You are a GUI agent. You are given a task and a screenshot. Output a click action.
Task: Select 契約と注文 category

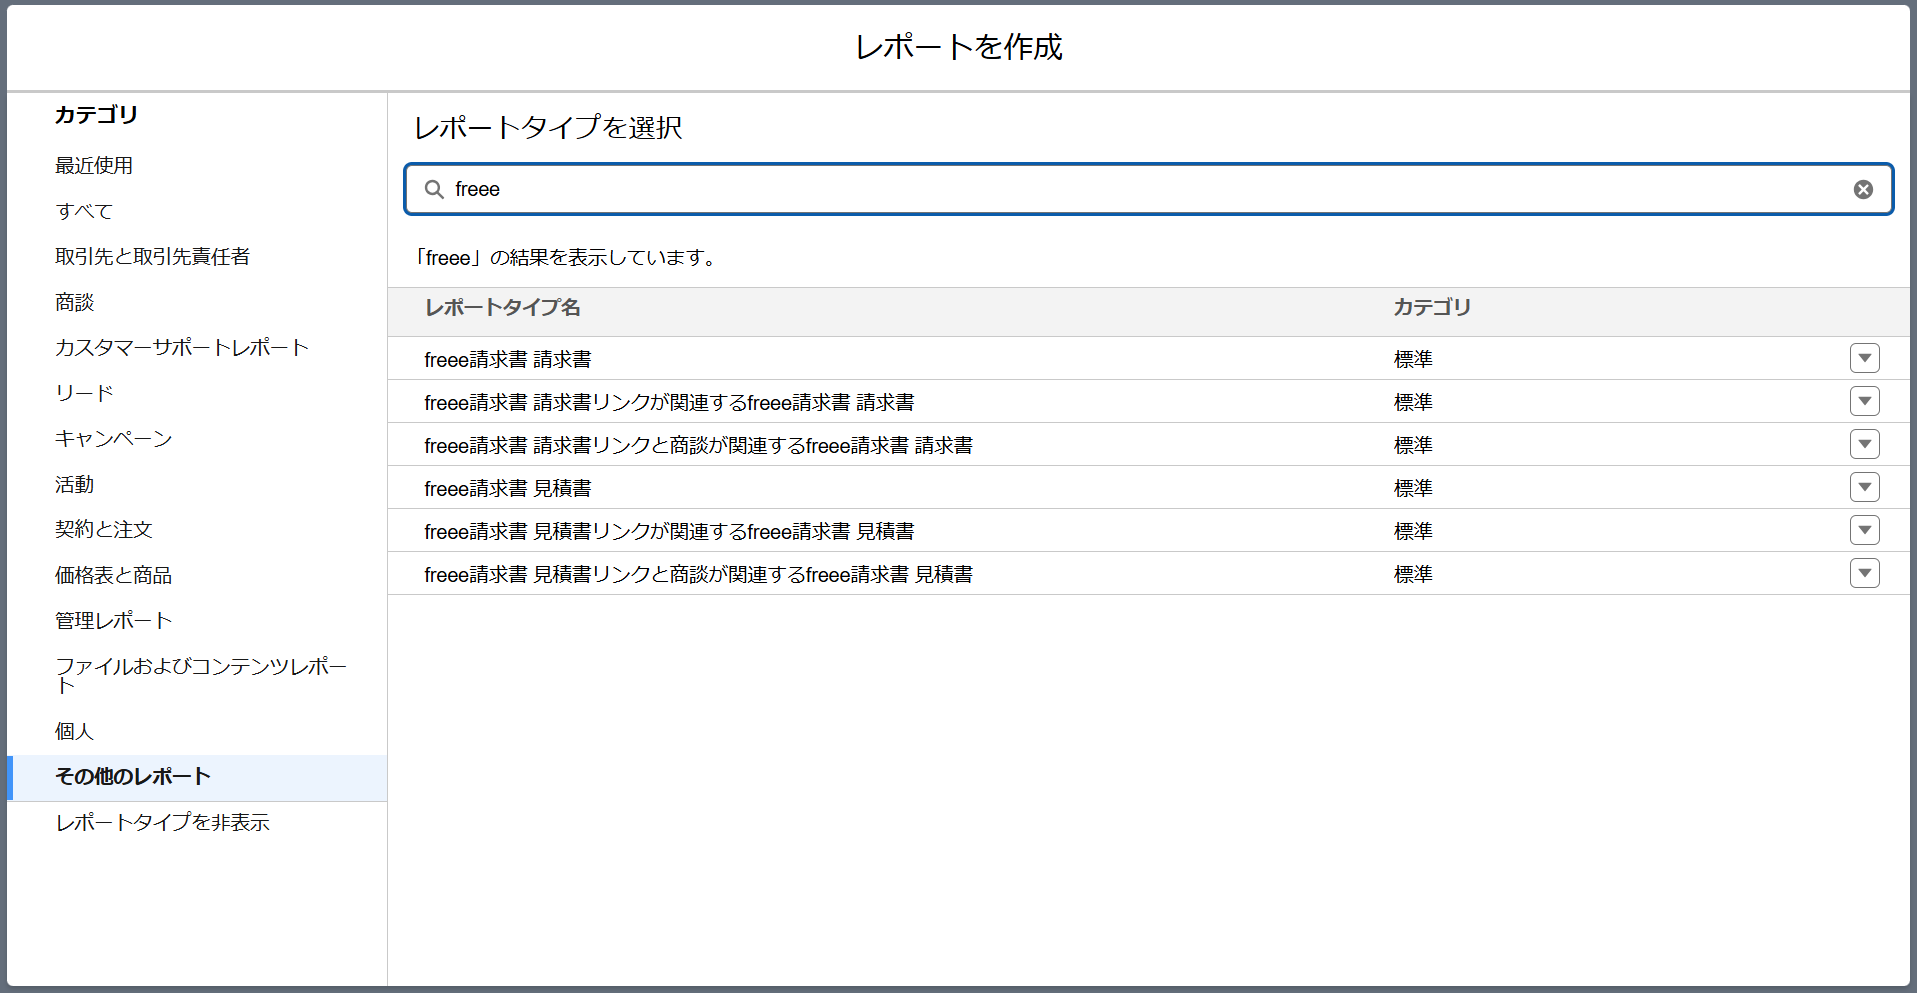(x=103, y=529)
